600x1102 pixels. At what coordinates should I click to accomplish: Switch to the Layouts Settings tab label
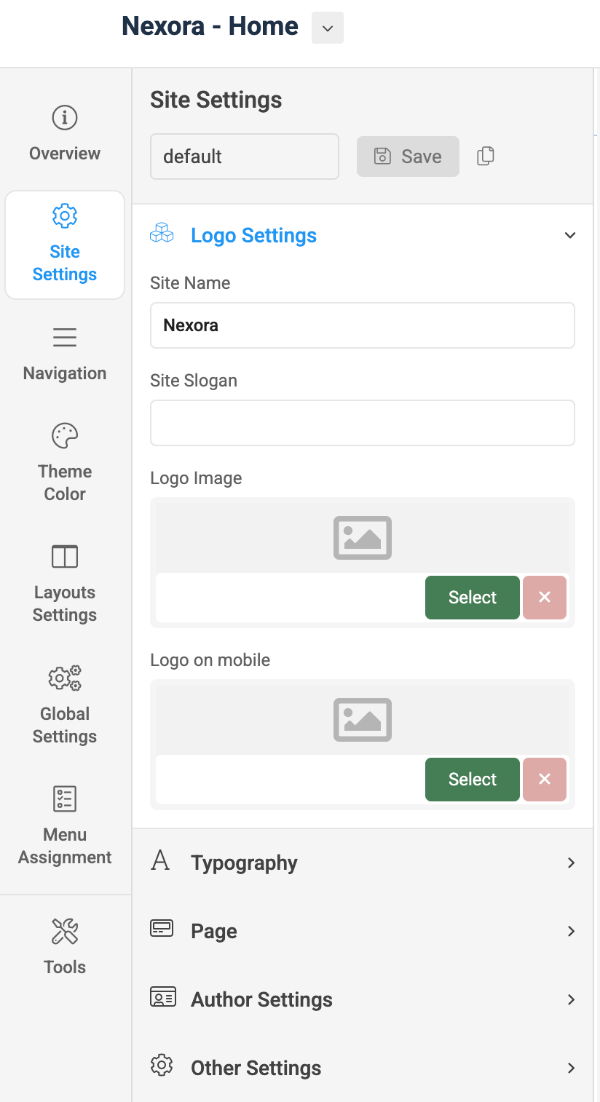[x=65, y=604]
